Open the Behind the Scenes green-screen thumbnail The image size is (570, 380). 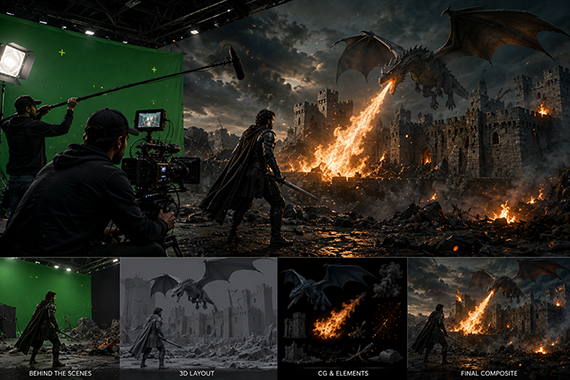coord(60,319)
